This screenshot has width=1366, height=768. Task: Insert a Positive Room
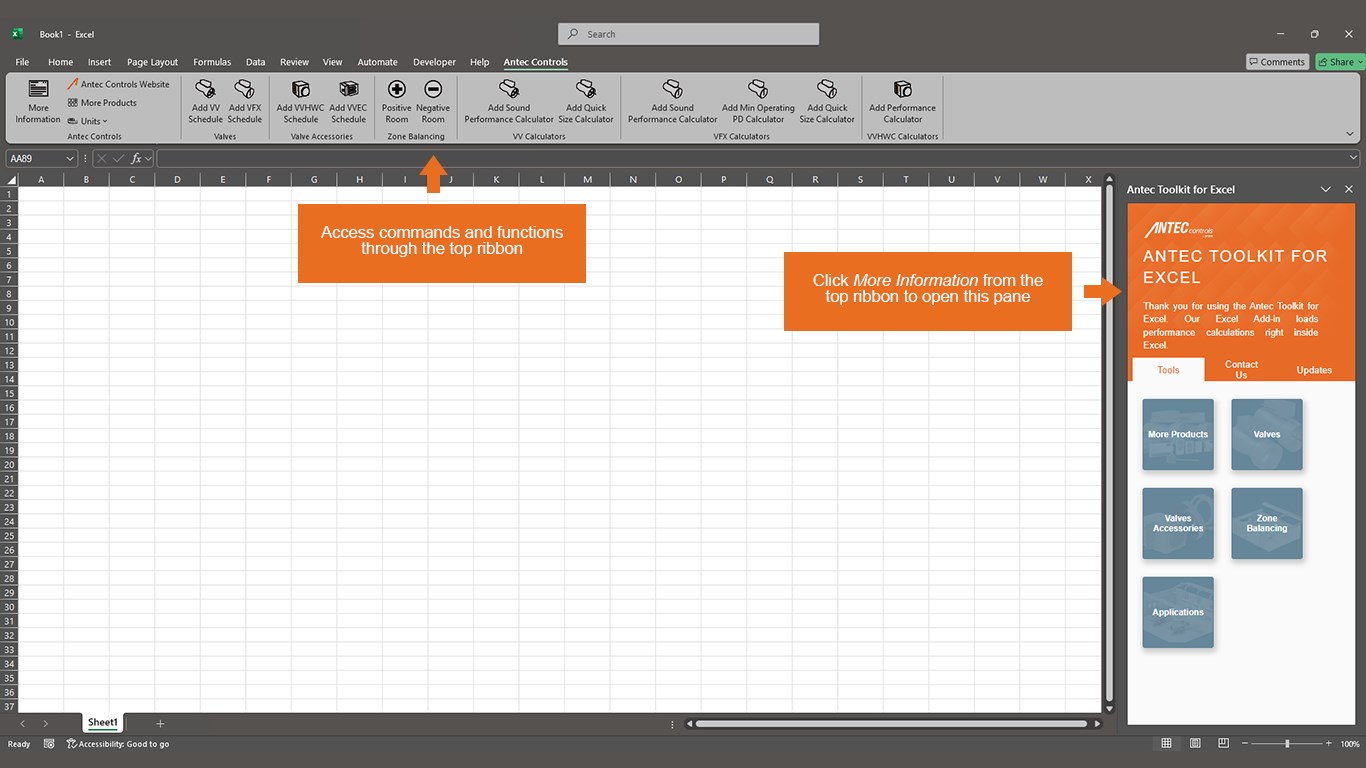[x=397, y=102]
